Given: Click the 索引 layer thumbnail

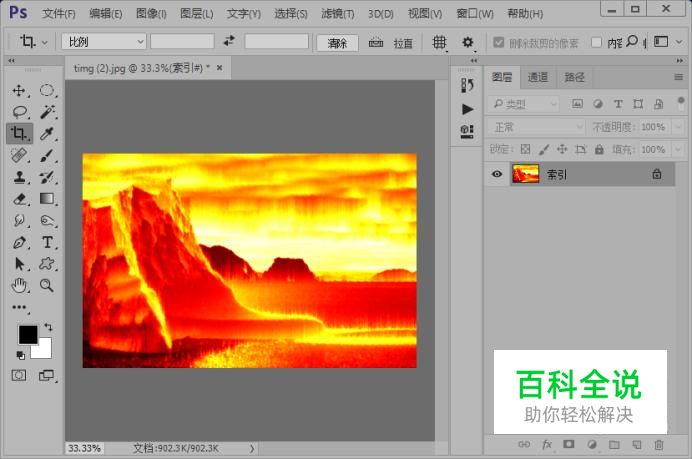Looking at the screenshot, I should [x=526, y=174].
